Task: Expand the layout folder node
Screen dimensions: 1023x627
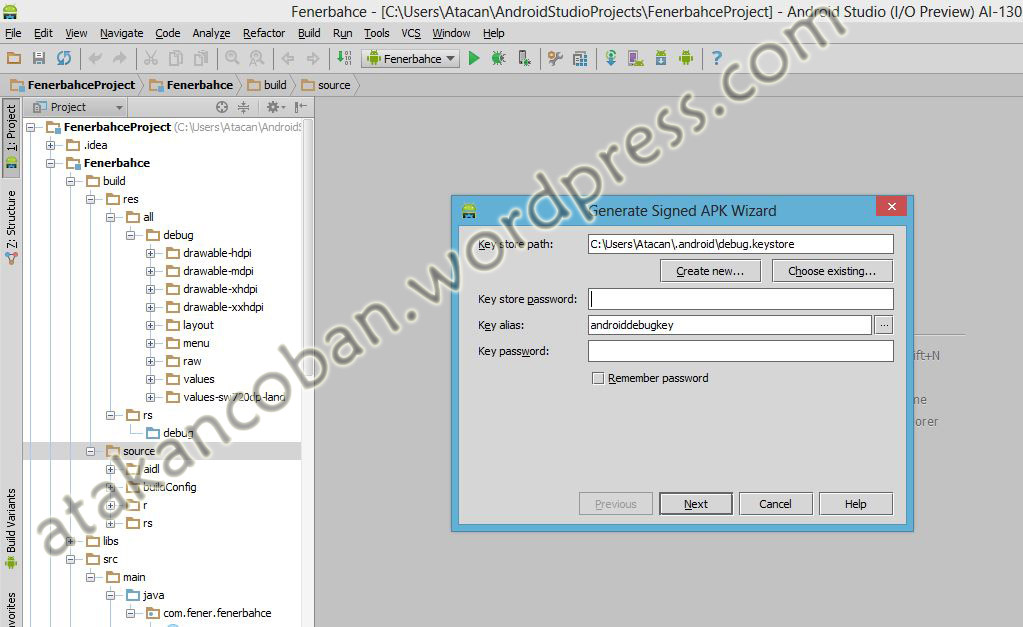Action: click(x=151, y=326)
